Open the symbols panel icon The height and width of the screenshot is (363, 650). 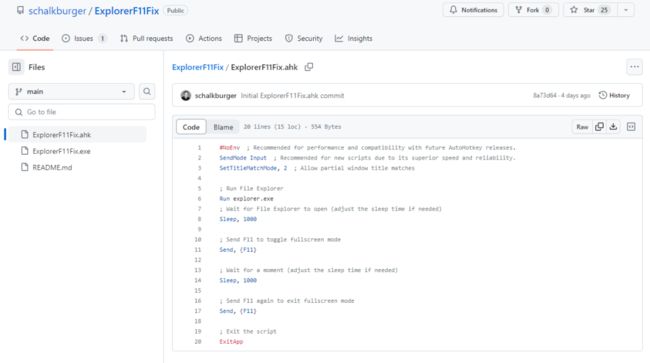(x=631, y=127)
